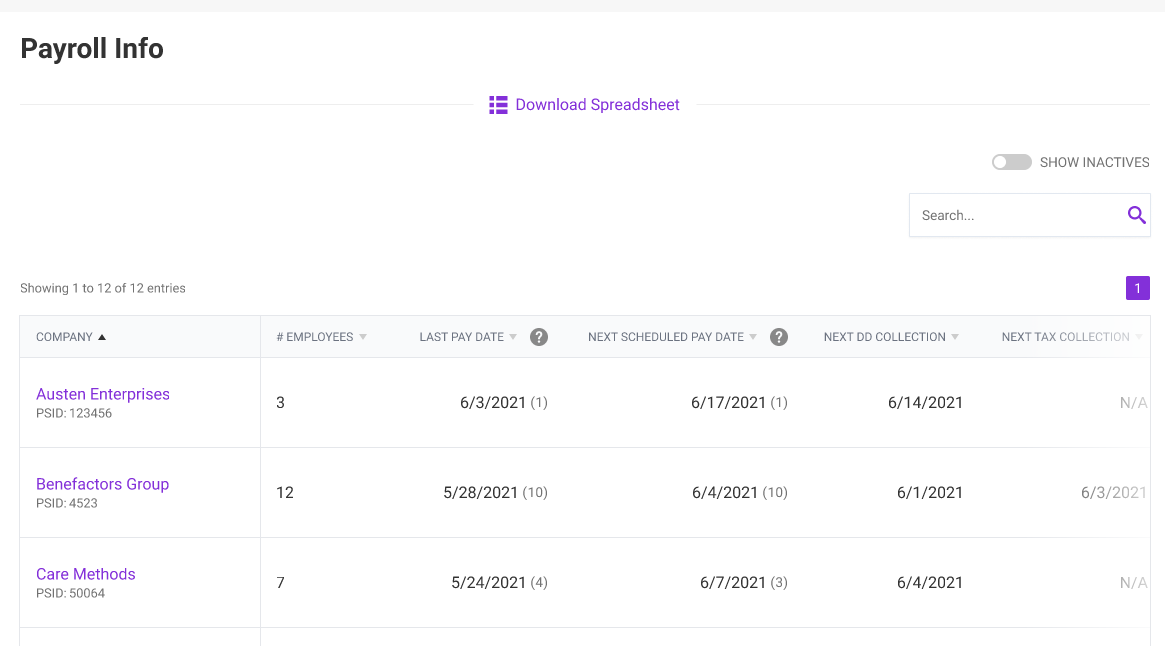This screenshot has width=1165, height=646.
Task: Sort by Last Pay Date column arrow
Action: click(x=513, y=337)
